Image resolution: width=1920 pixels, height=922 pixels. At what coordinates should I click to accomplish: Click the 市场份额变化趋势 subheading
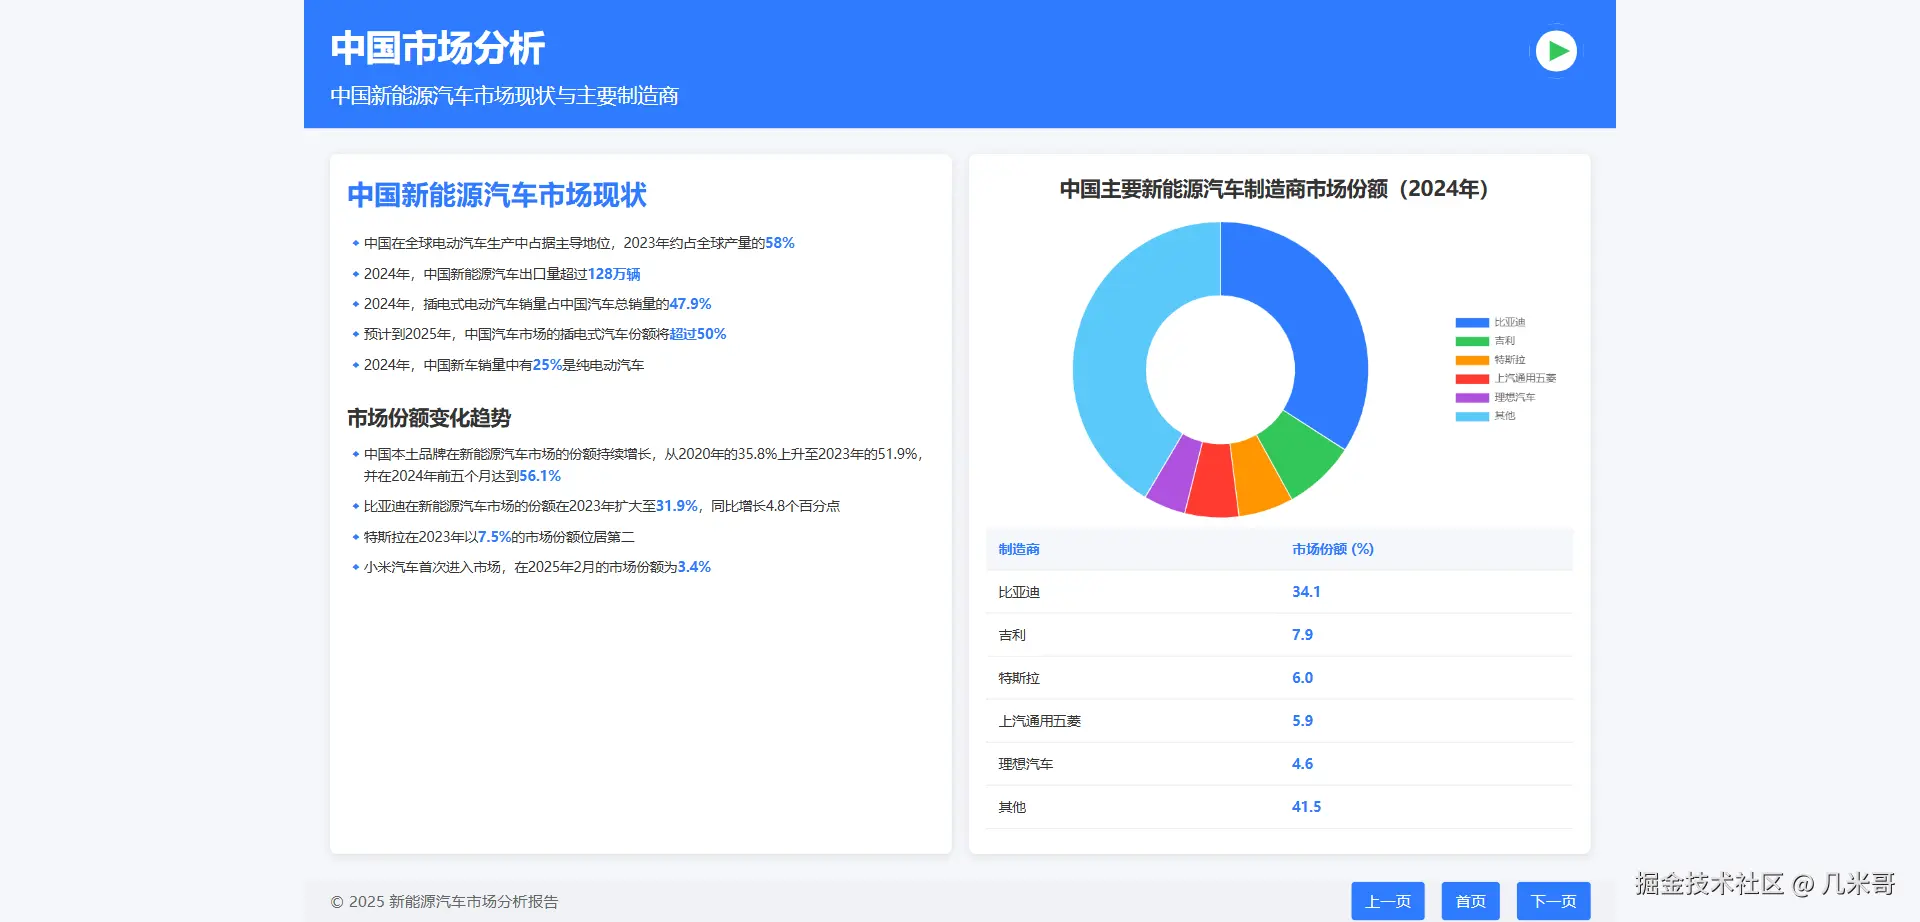429,418
